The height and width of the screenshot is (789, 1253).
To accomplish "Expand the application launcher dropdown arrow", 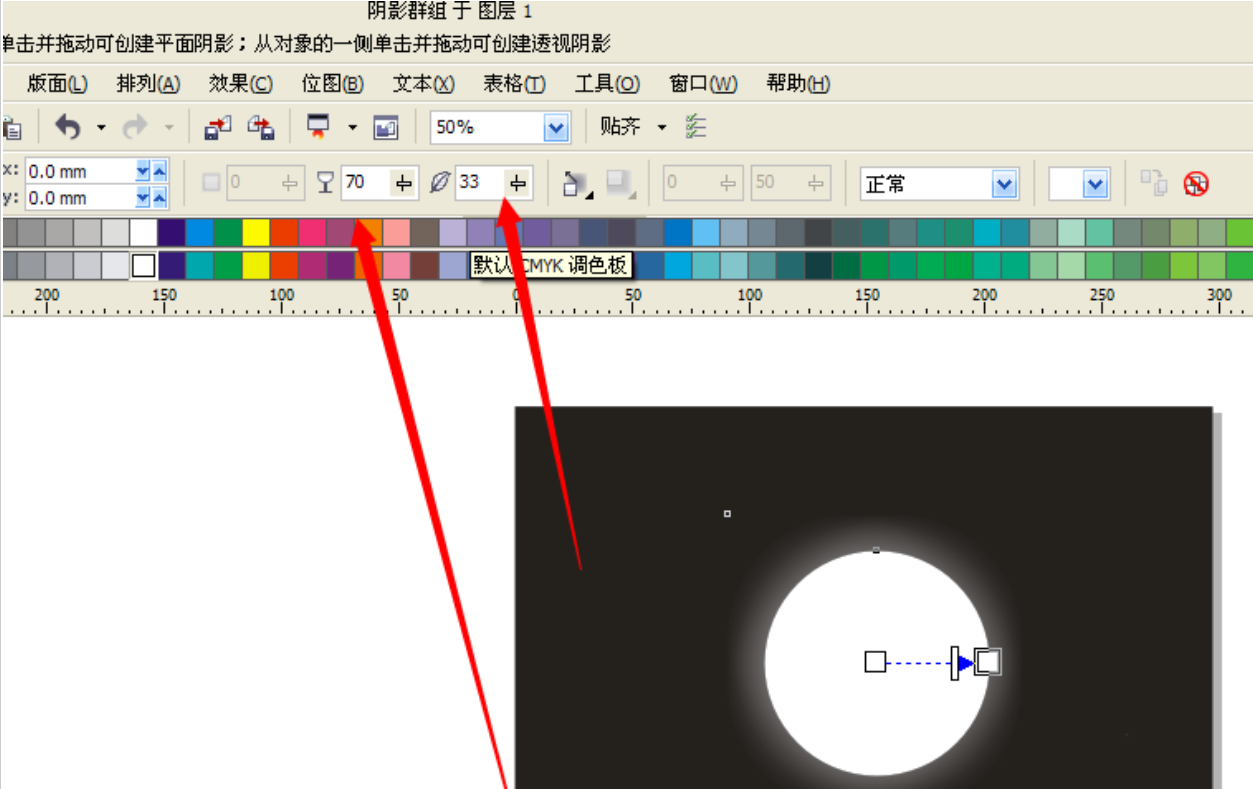I will (352, 128).
